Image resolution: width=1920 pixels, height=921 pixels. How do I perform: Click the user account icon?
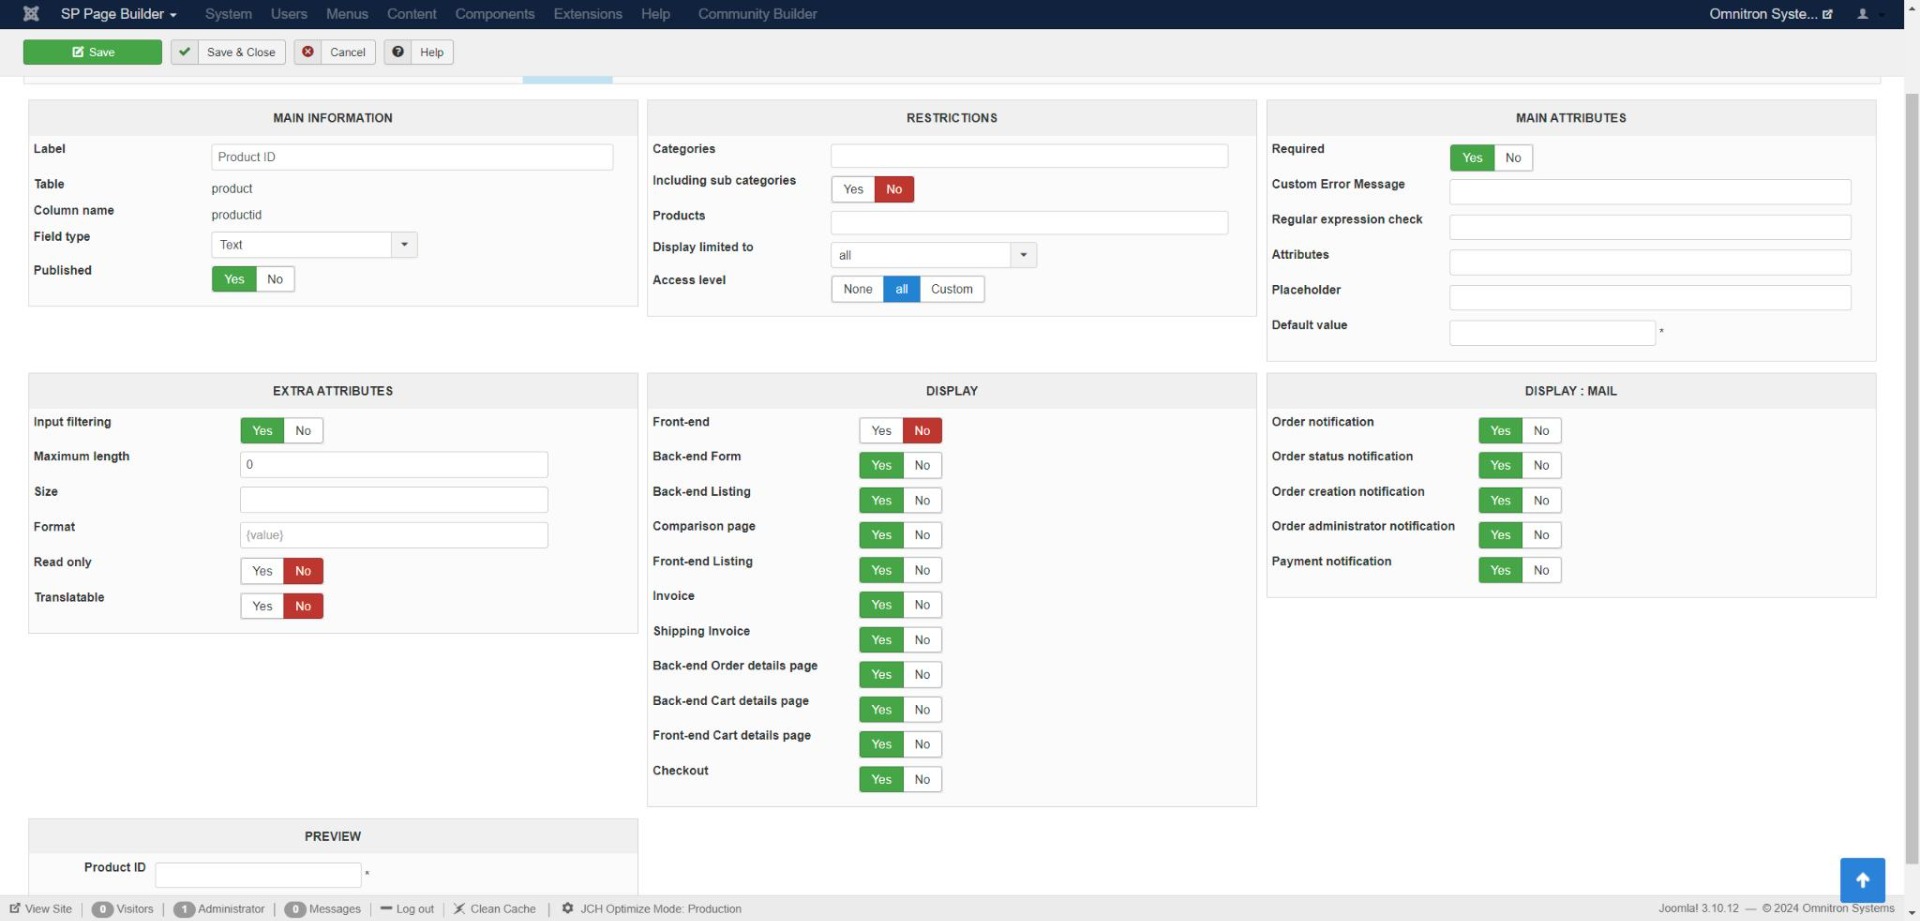1862,14
